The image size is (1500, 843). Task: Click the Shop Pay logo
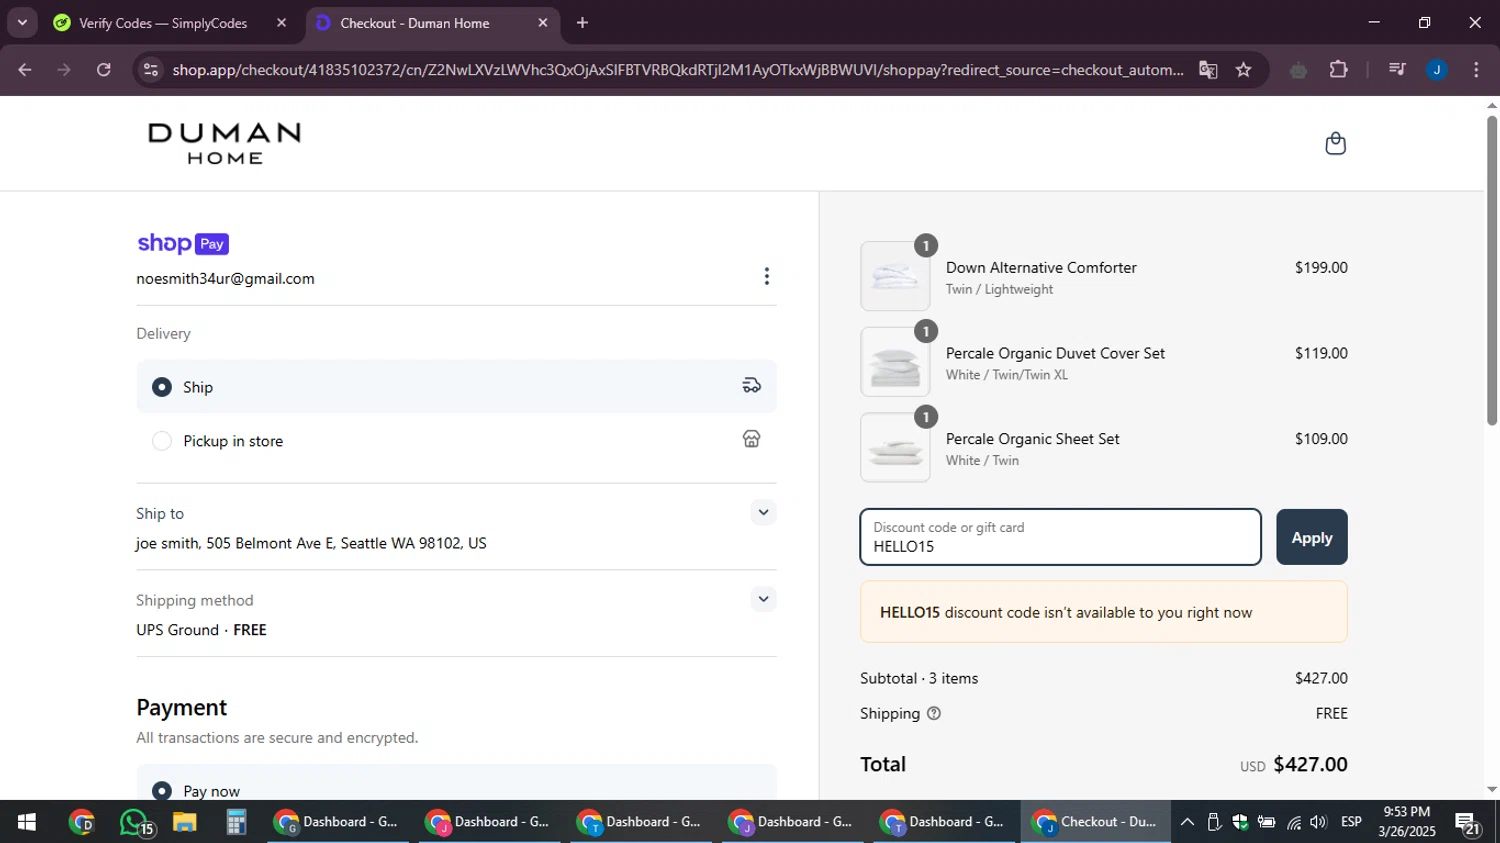(183, 243)
